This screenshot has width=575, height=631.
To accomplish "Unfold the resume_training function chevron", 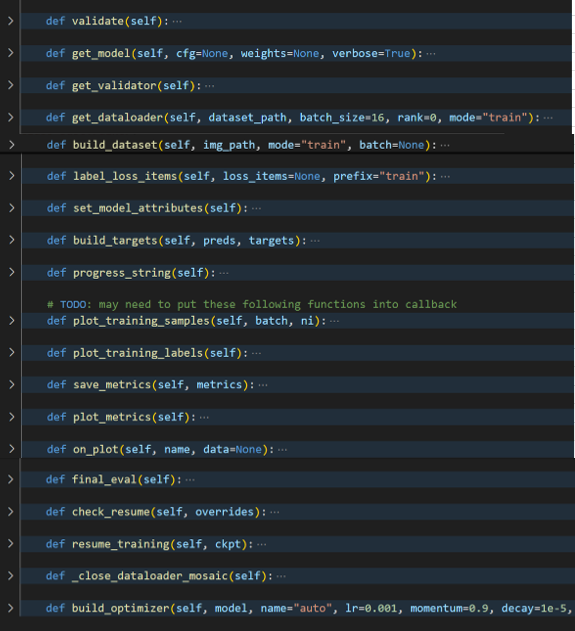I will pyautogui.click(x=11, y=544).
